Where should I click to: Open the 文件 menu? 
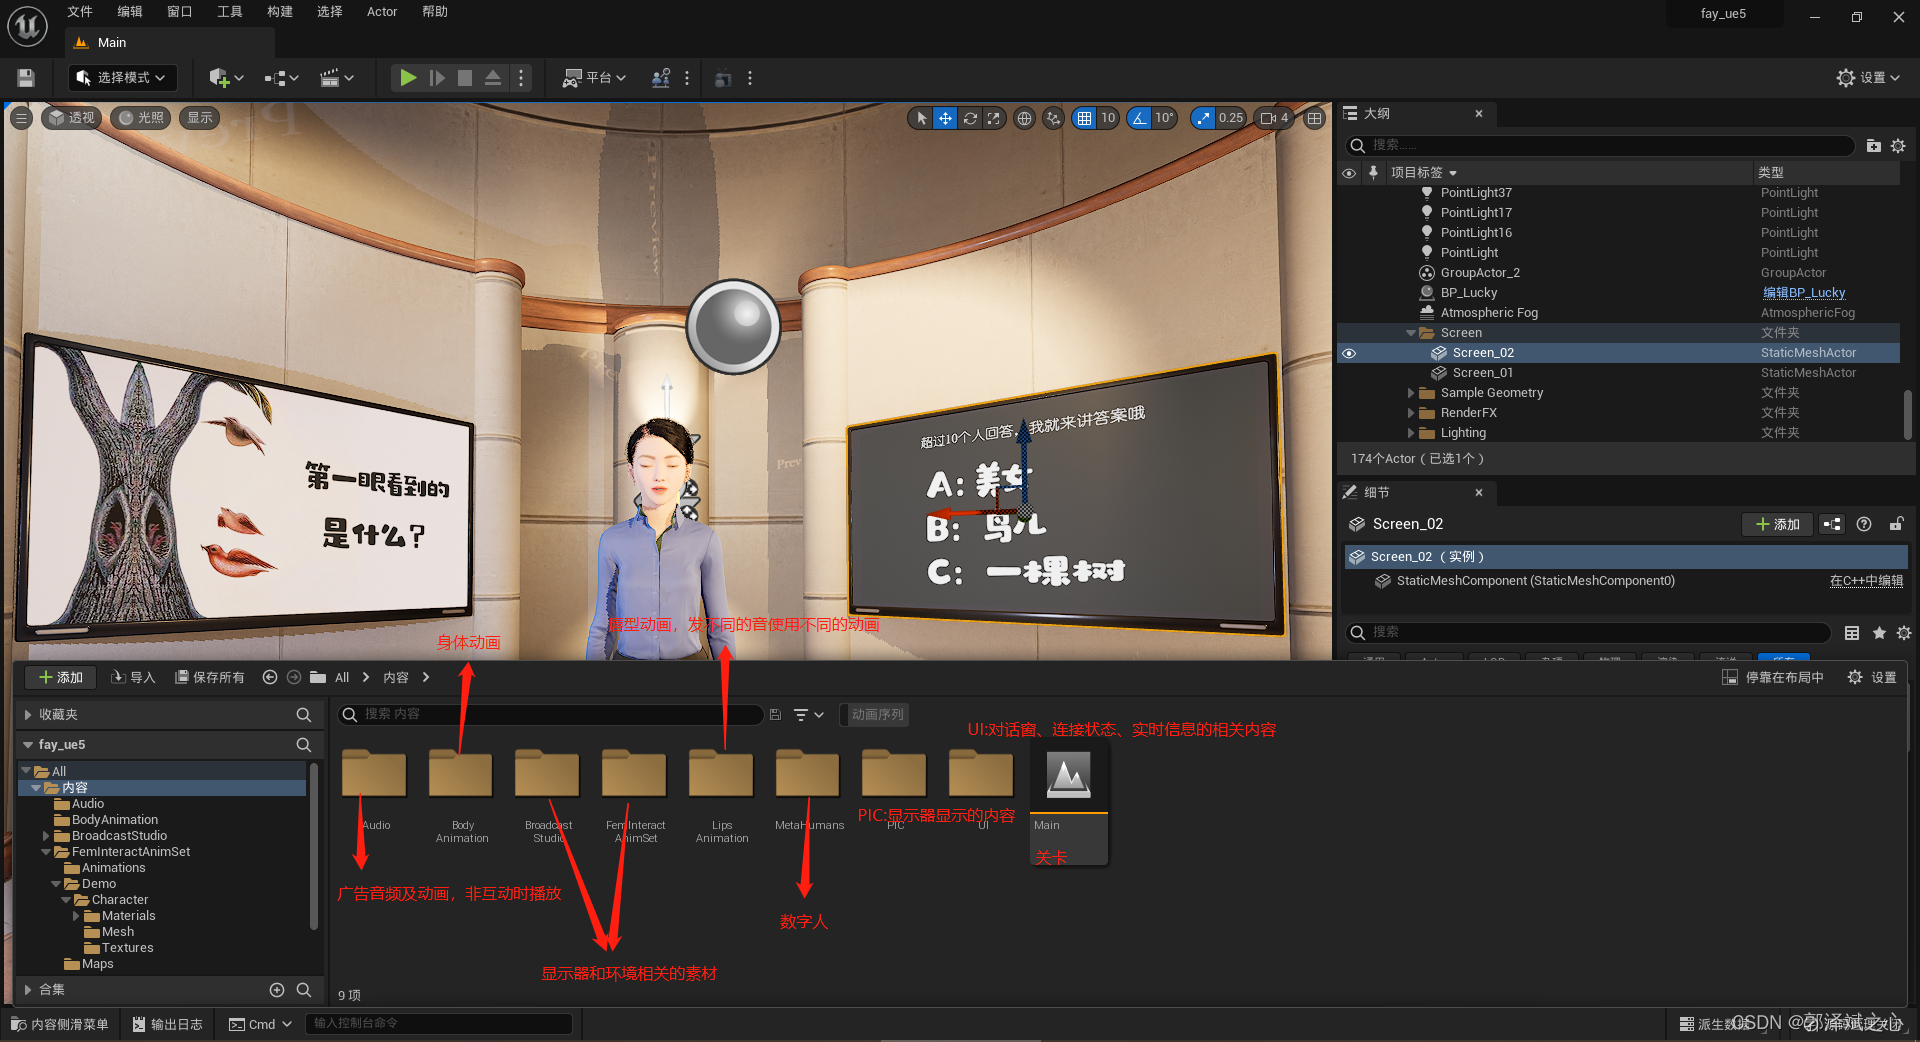coord(80,12)
